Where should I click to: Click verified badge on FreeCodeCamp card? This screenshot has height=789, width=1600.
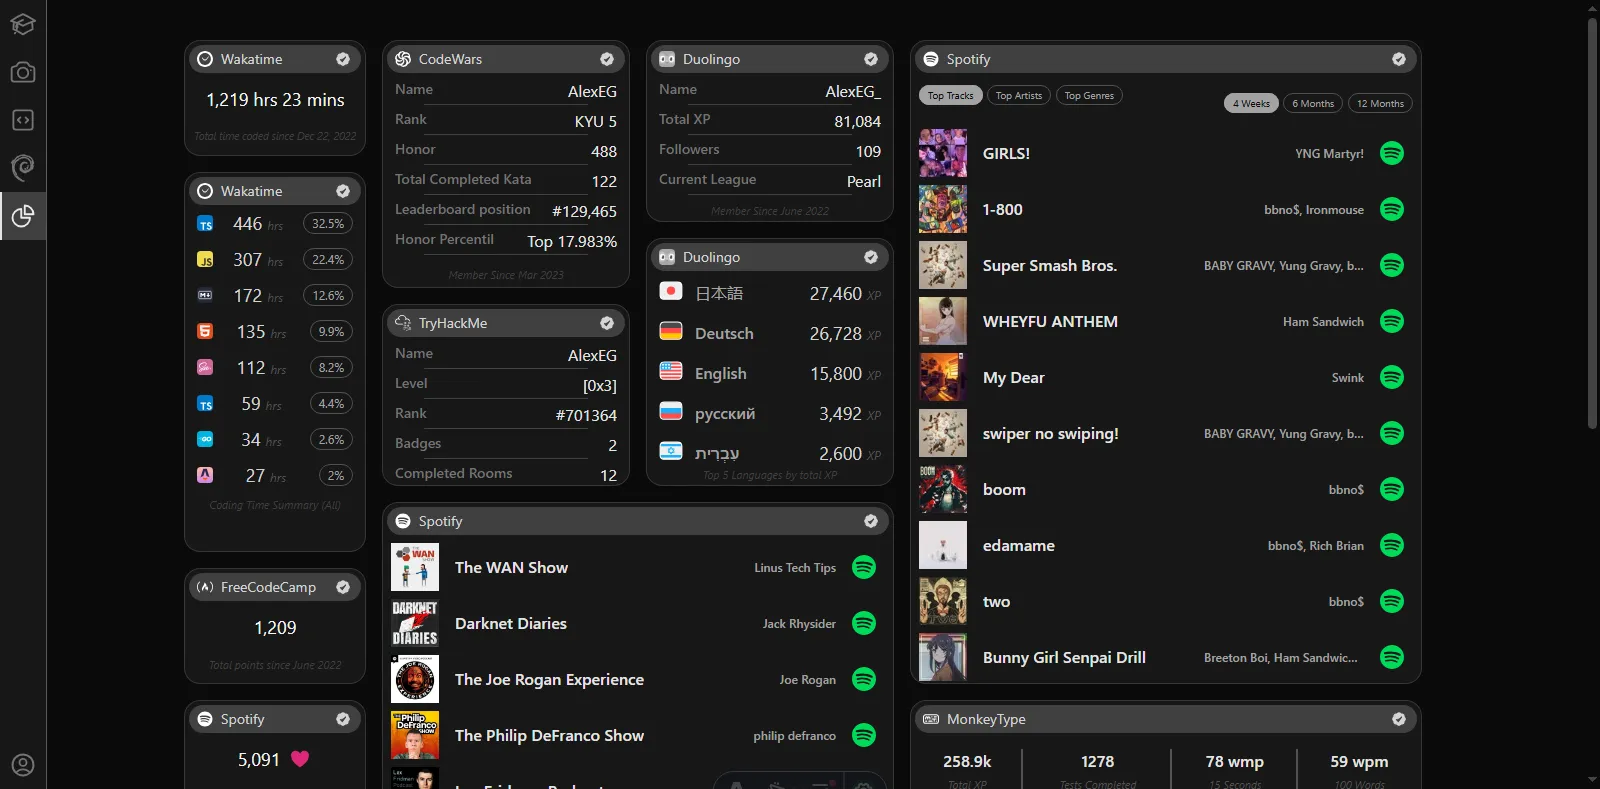(343, 587)
